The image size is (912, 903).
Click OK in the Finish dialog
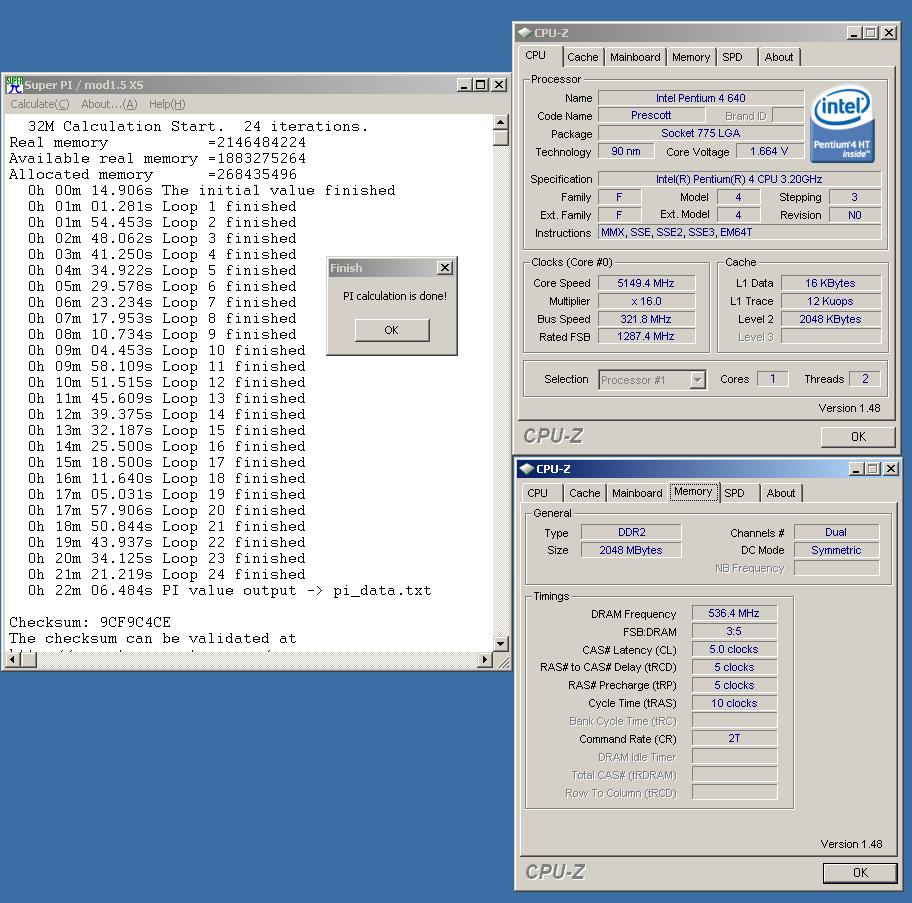392,330
